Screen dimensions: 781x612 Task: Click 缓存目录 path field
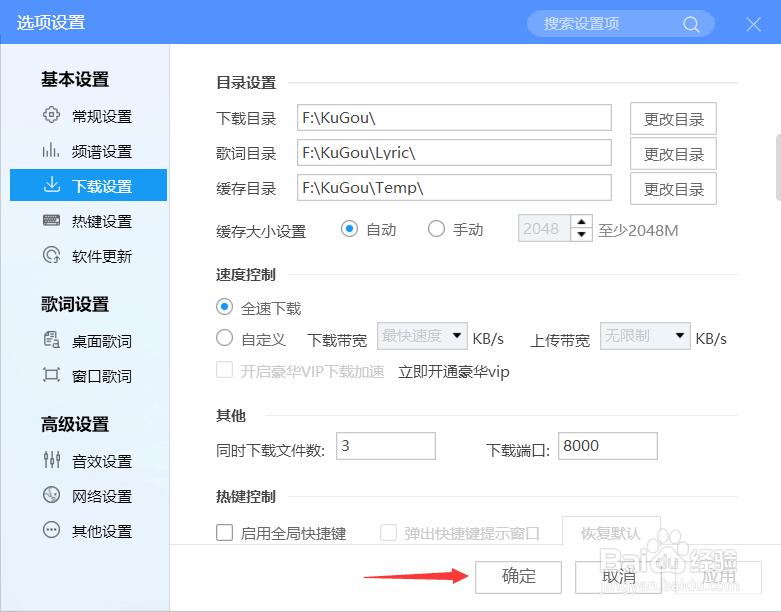click(454, 187)
